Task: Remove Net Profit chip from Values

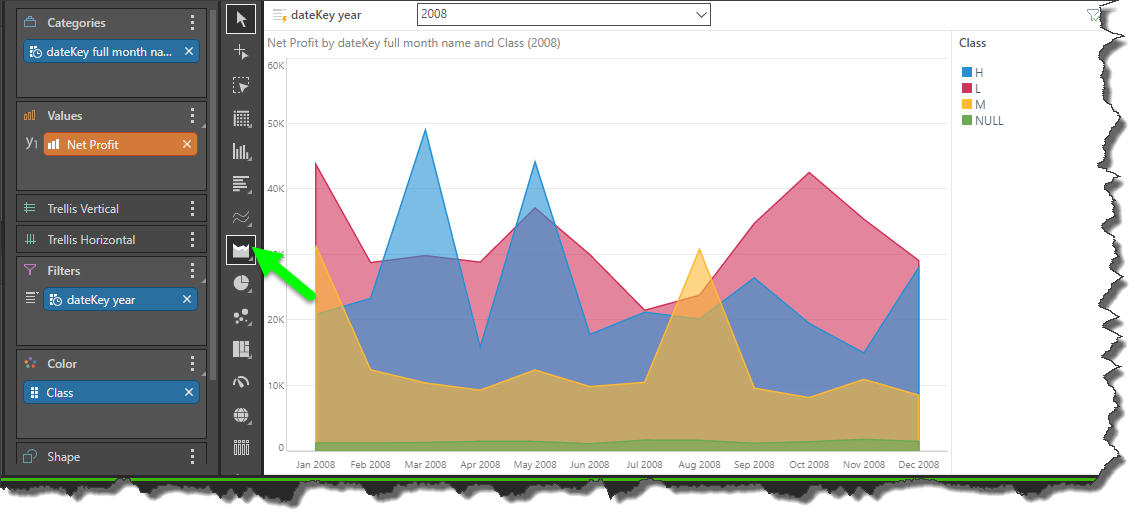Action: pos(187,145)
